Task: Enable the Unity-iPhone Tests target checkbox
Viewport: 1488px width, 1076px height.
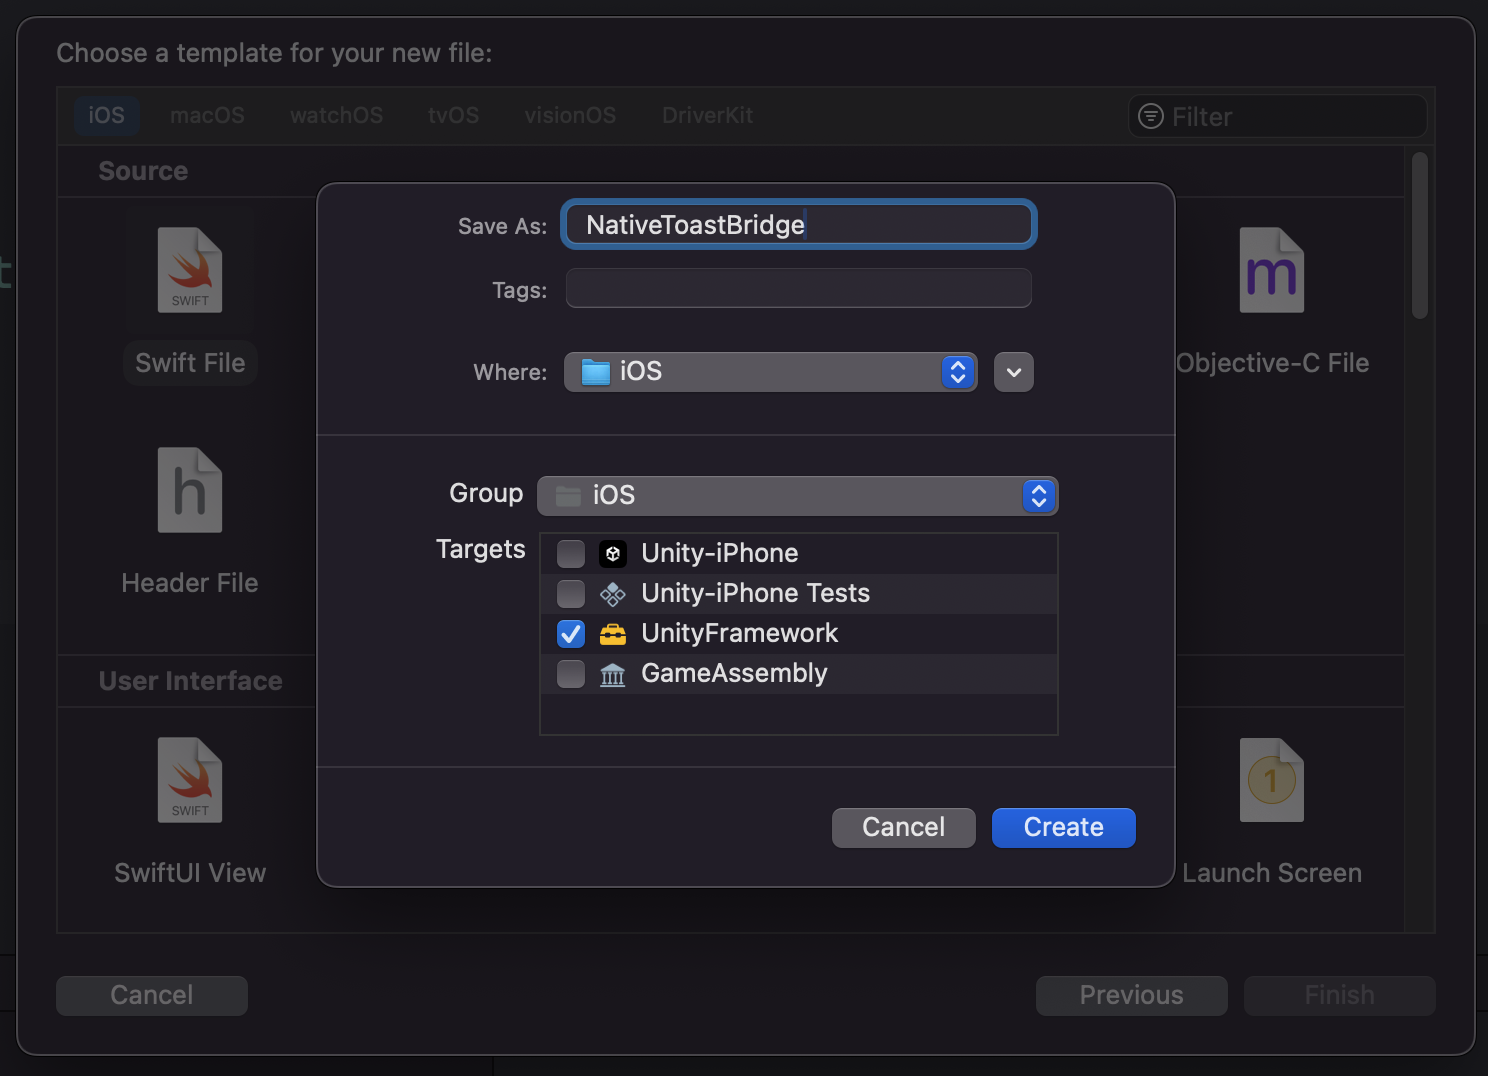Action: pyautogui.click(x=571, y=594)
